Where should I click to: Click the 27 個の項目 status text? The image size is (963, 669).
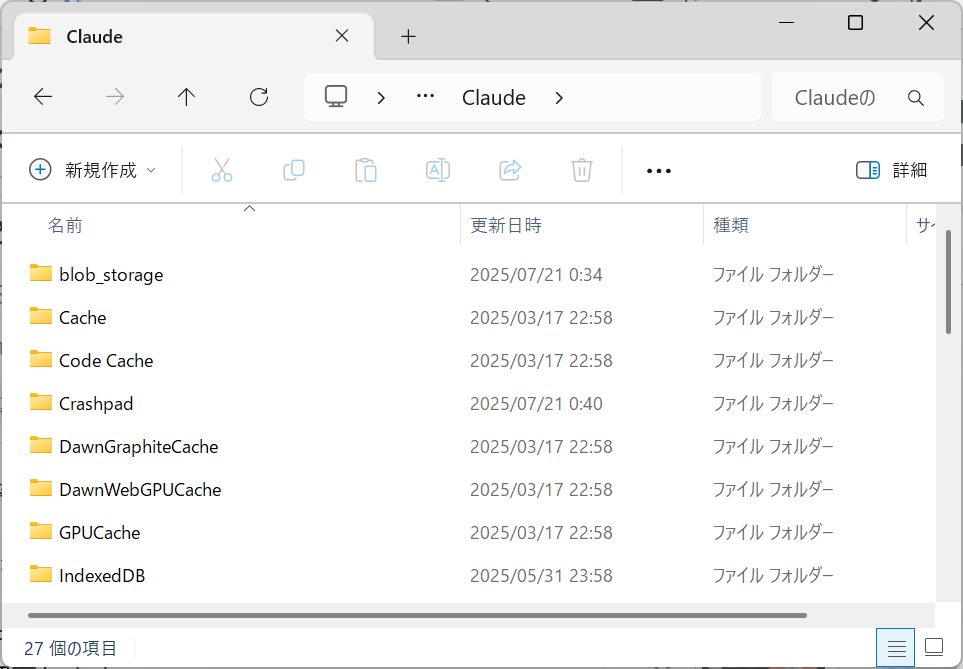tap(70, 648)
